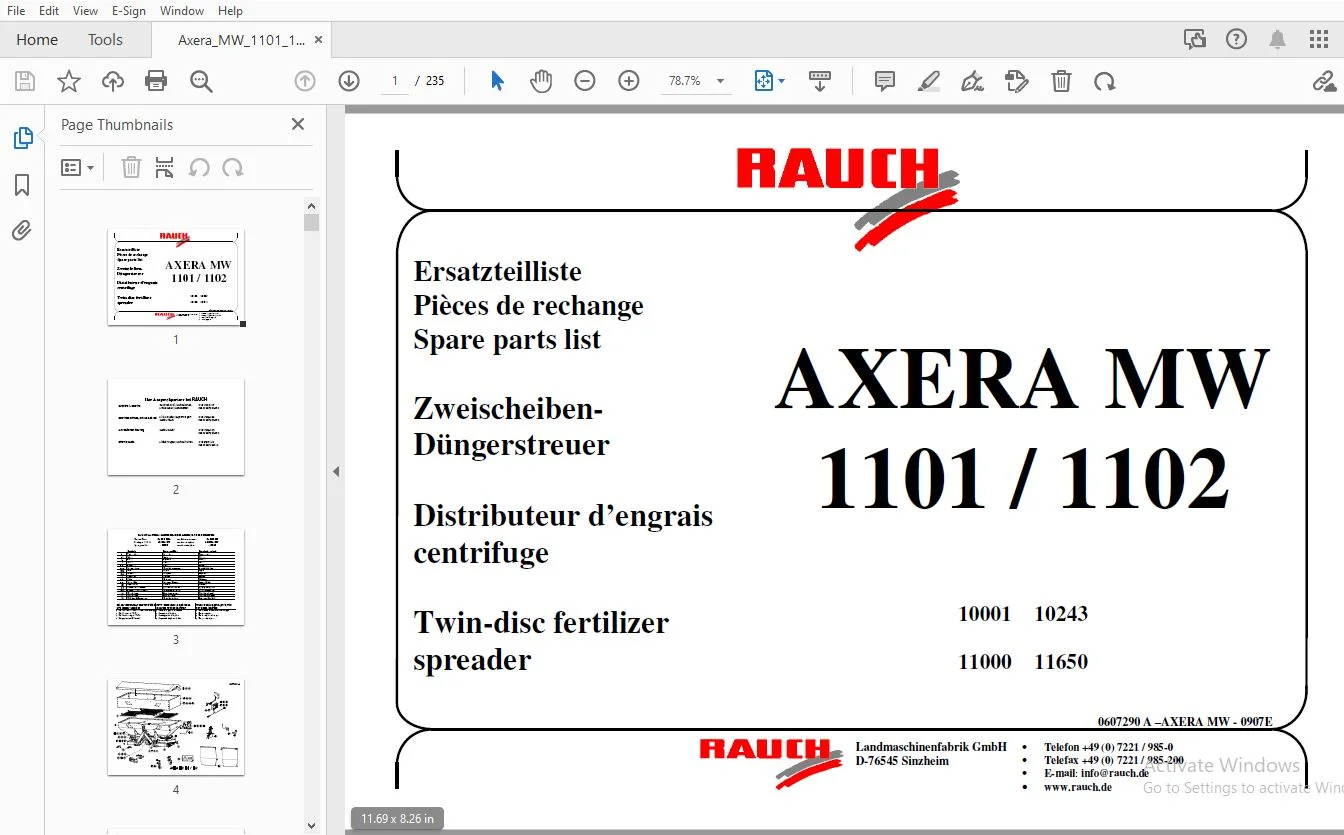View notifications with the bell icon
The image size is (1344, 835).
1277,40
